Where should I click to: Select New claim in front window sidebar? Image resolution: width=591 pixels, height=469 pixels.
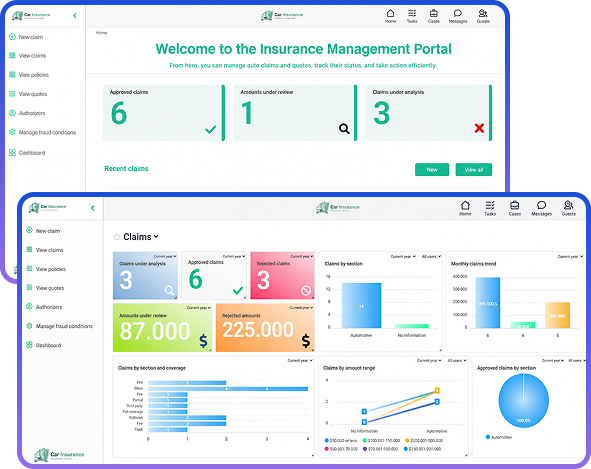click(43, 231)
